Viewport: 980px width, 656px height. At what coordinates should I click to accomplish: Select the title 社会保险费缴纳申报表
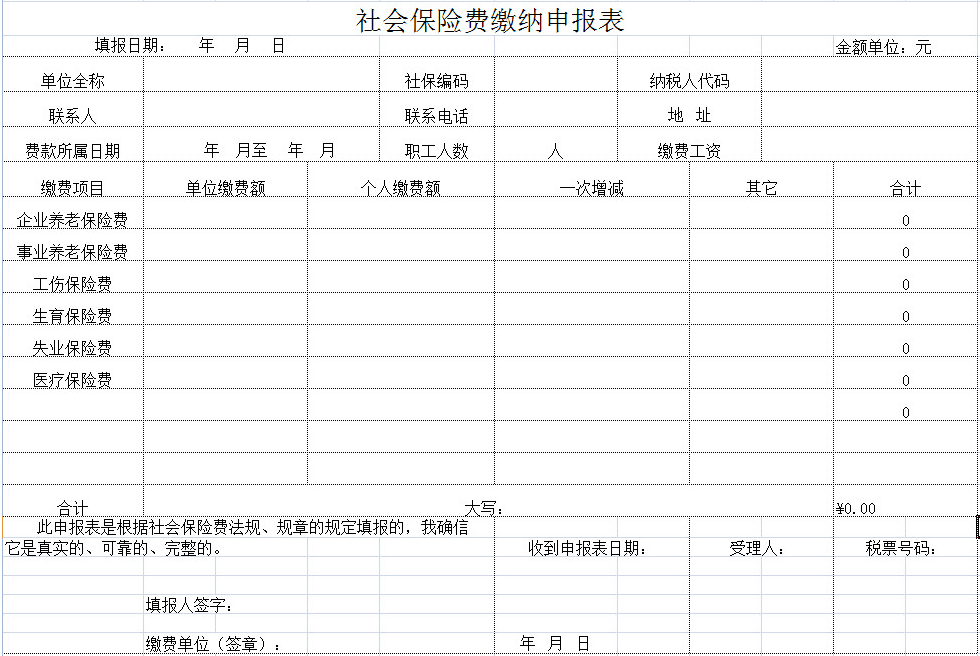point(490,20)
